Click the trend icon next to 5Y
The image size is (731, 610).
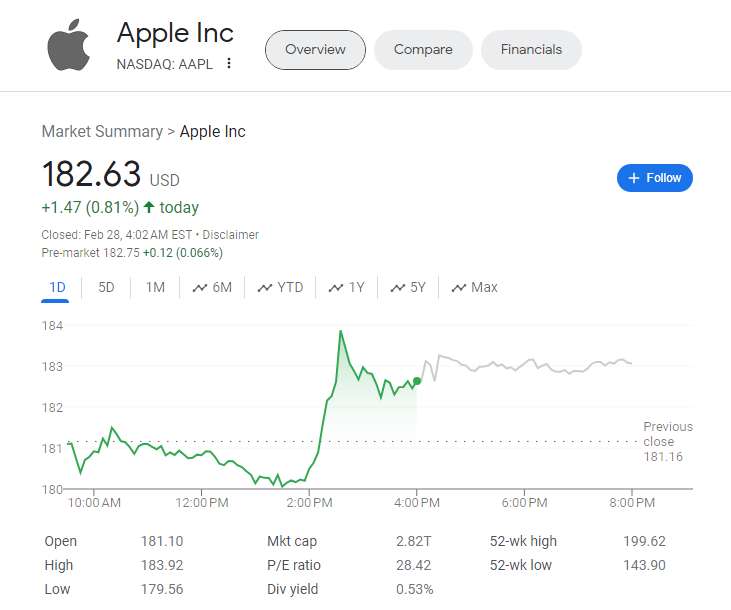398,288
